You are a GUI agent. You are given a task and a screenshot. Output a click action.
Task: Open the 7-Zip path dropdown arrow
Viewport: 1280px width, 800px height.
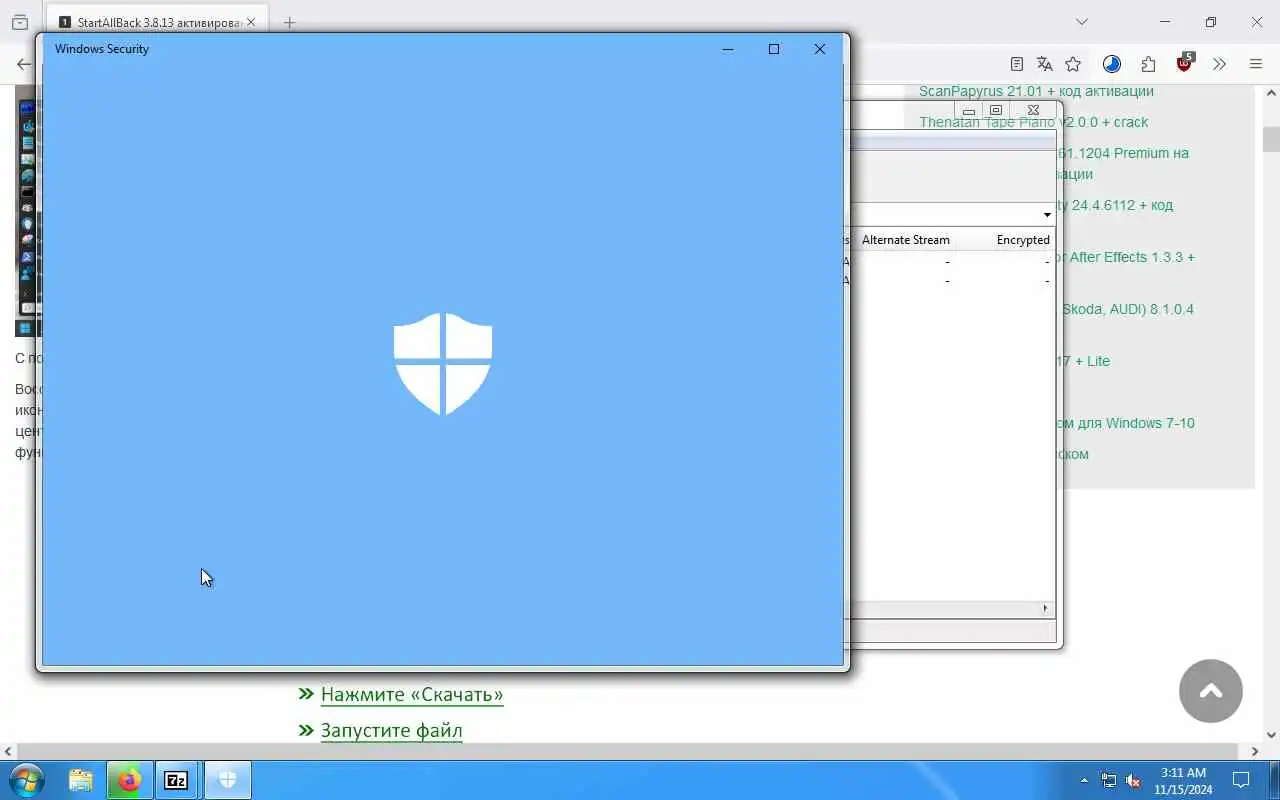pos(1047,215)
